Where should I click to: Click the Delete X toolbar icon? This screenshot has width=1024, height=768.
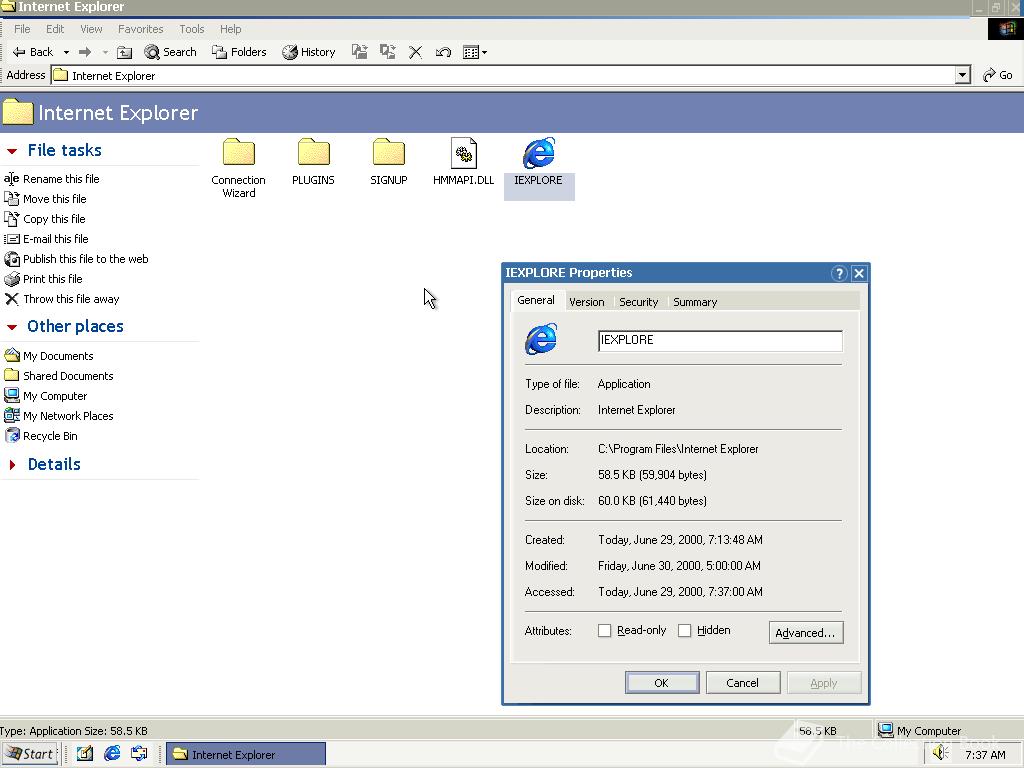[415, 52]
